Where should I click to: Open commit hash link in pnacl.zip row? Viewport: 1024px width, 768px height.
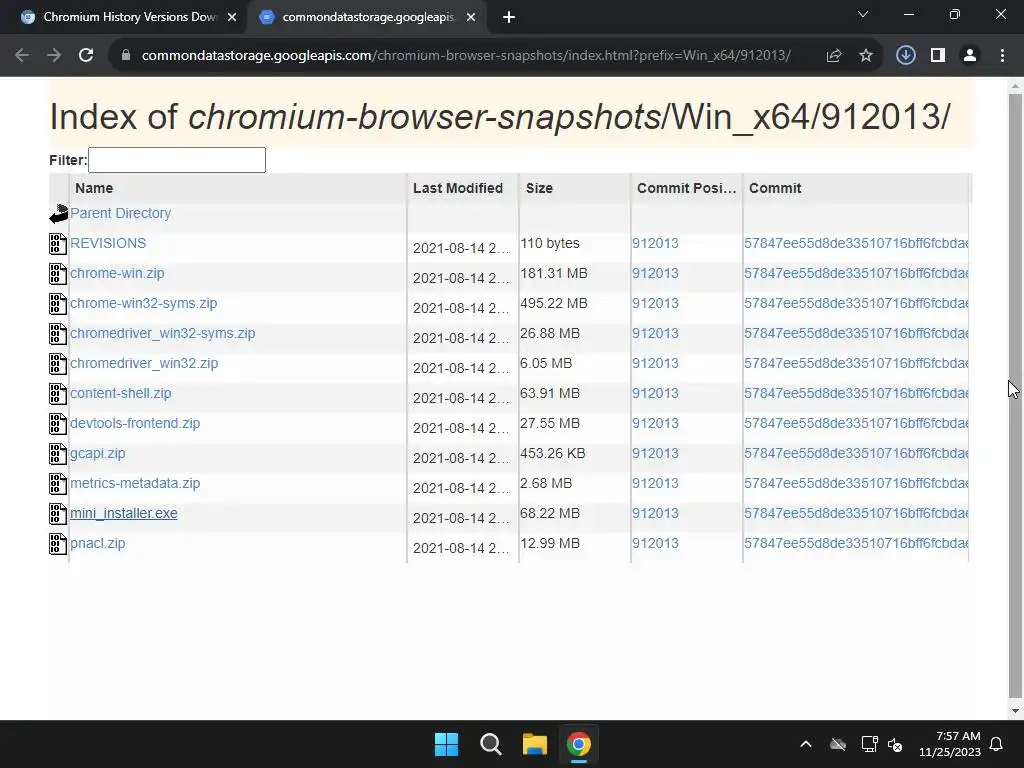pos(856,543)
